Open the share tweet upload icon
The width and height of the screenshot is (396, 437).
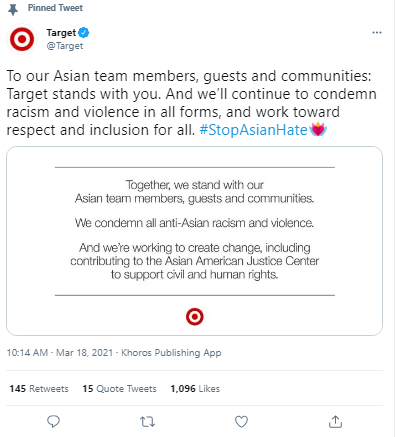(x=335, y=421)
